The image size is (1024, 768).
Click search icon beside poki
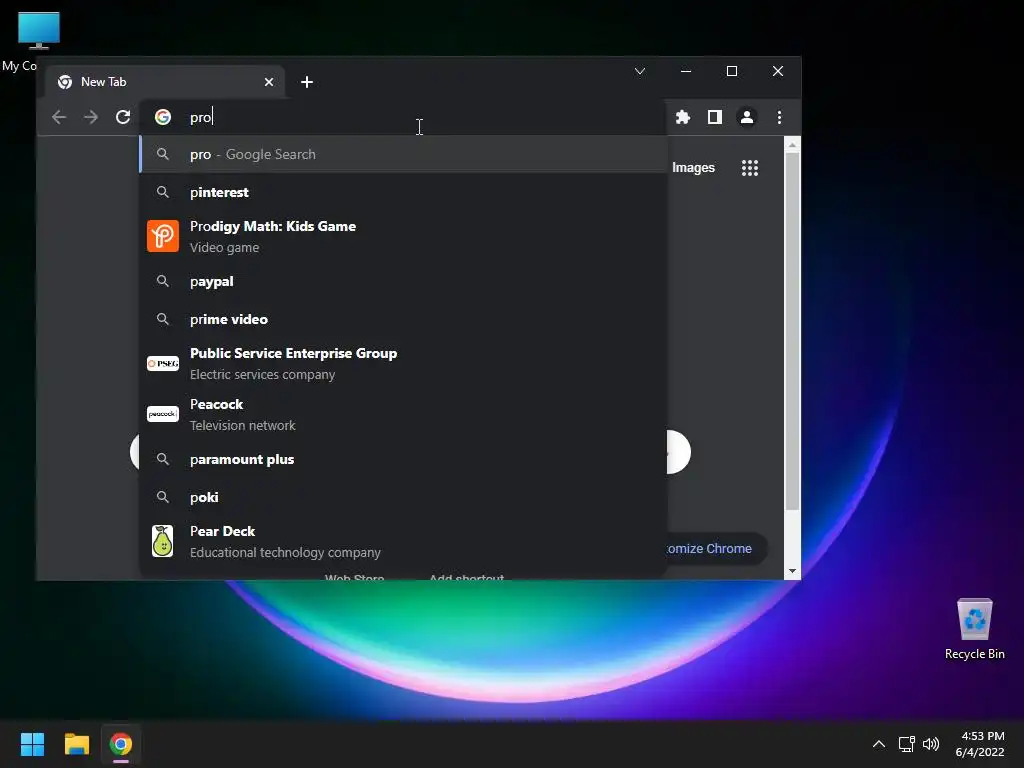163,497
